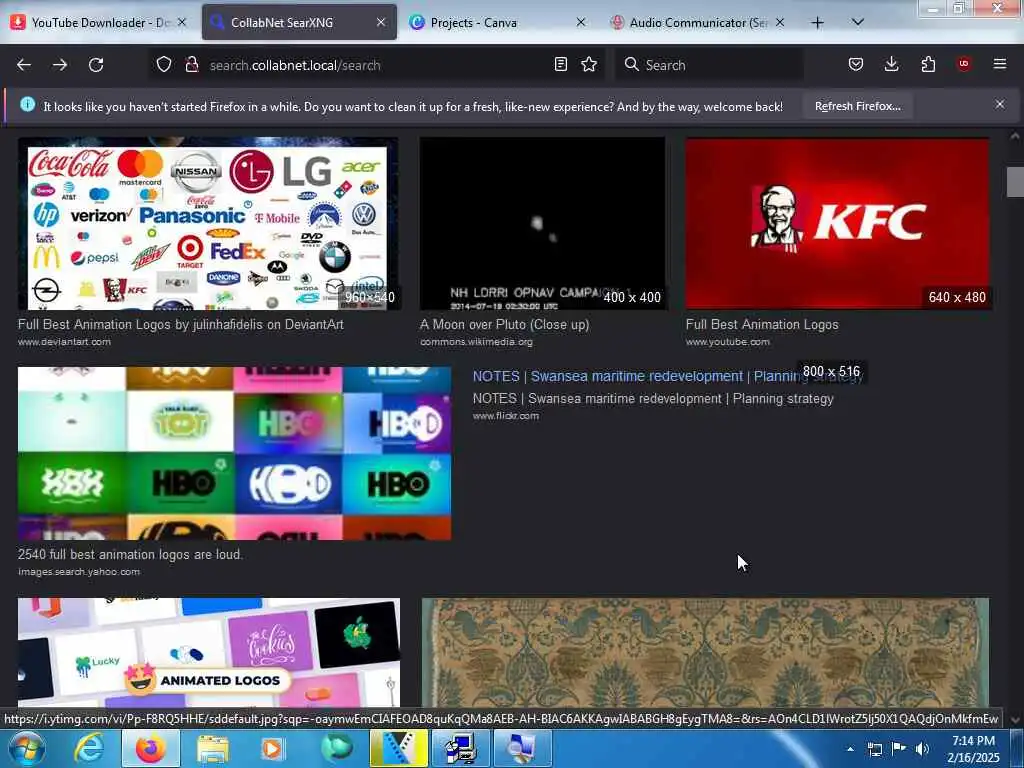Open the ornamental pattern textile thumbnail
The image size is (1024, 768).
click(705, 652)
